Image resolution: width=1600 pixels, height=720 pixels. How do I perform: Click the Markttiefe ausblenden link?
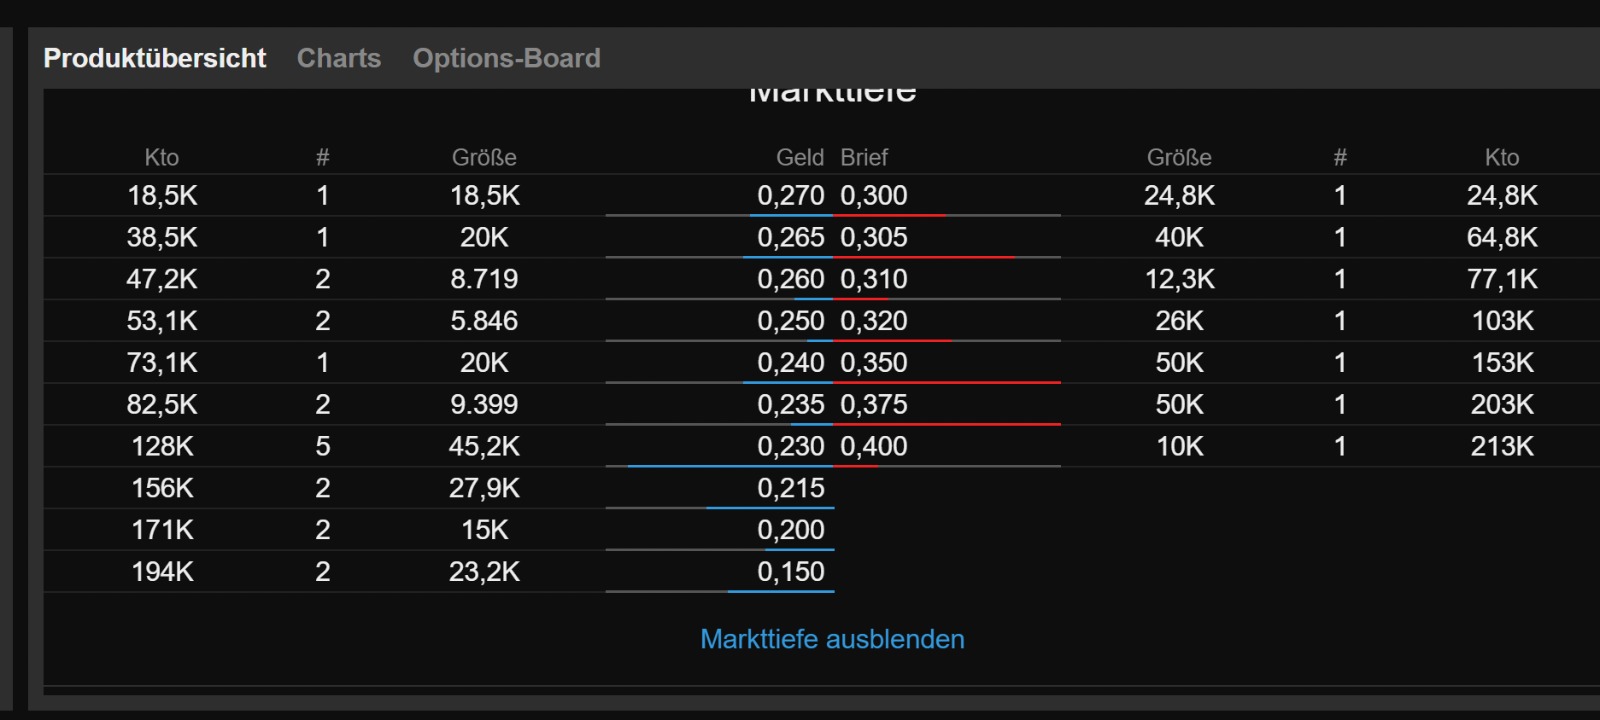click(x=832, y=639)
